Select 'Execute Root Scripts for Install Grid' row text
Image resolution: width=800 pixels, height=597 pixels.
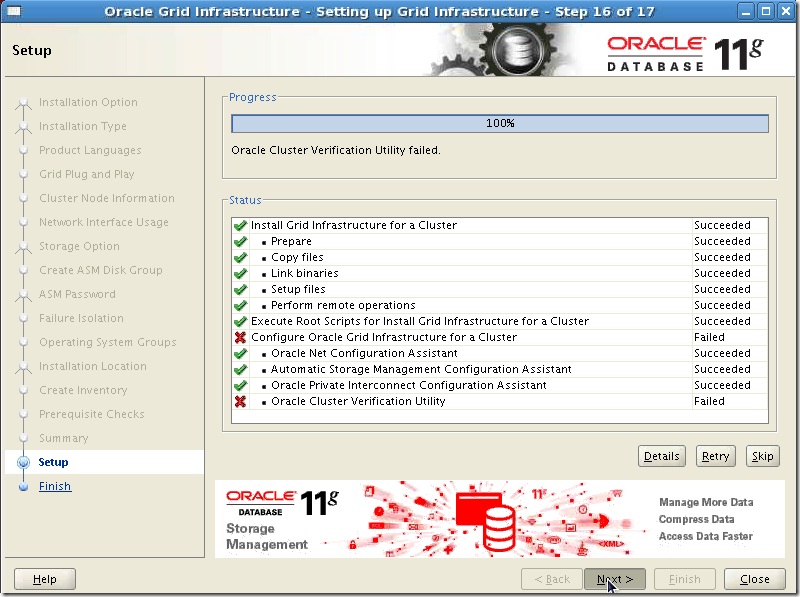pyautogui.click(x=420, y=321)
